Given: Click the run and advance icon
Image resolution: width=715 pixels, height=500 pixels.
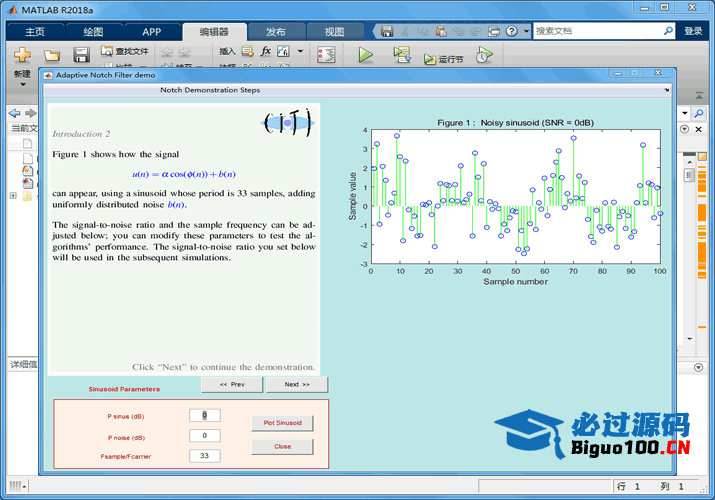Looking at the screenshot, I should coord(402,55).
